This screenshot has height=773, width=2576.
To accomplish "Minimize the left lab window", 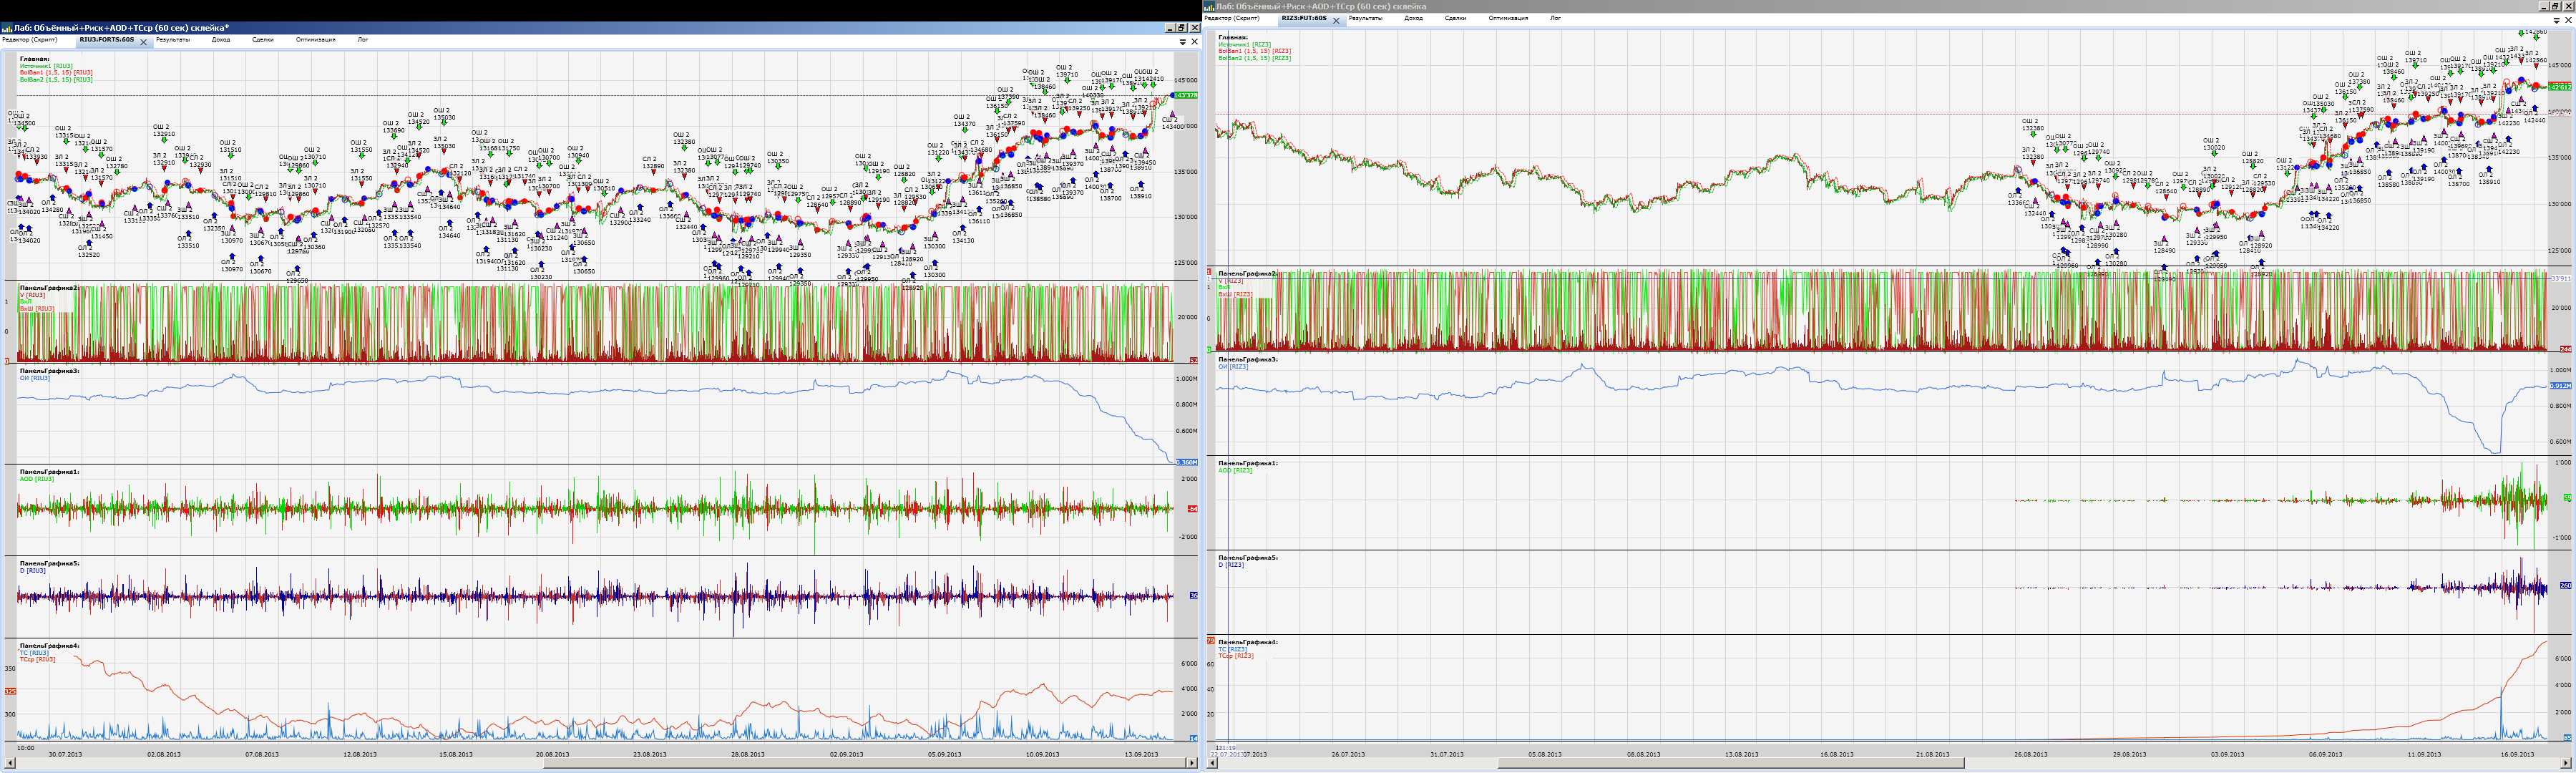I will 1170,28.
